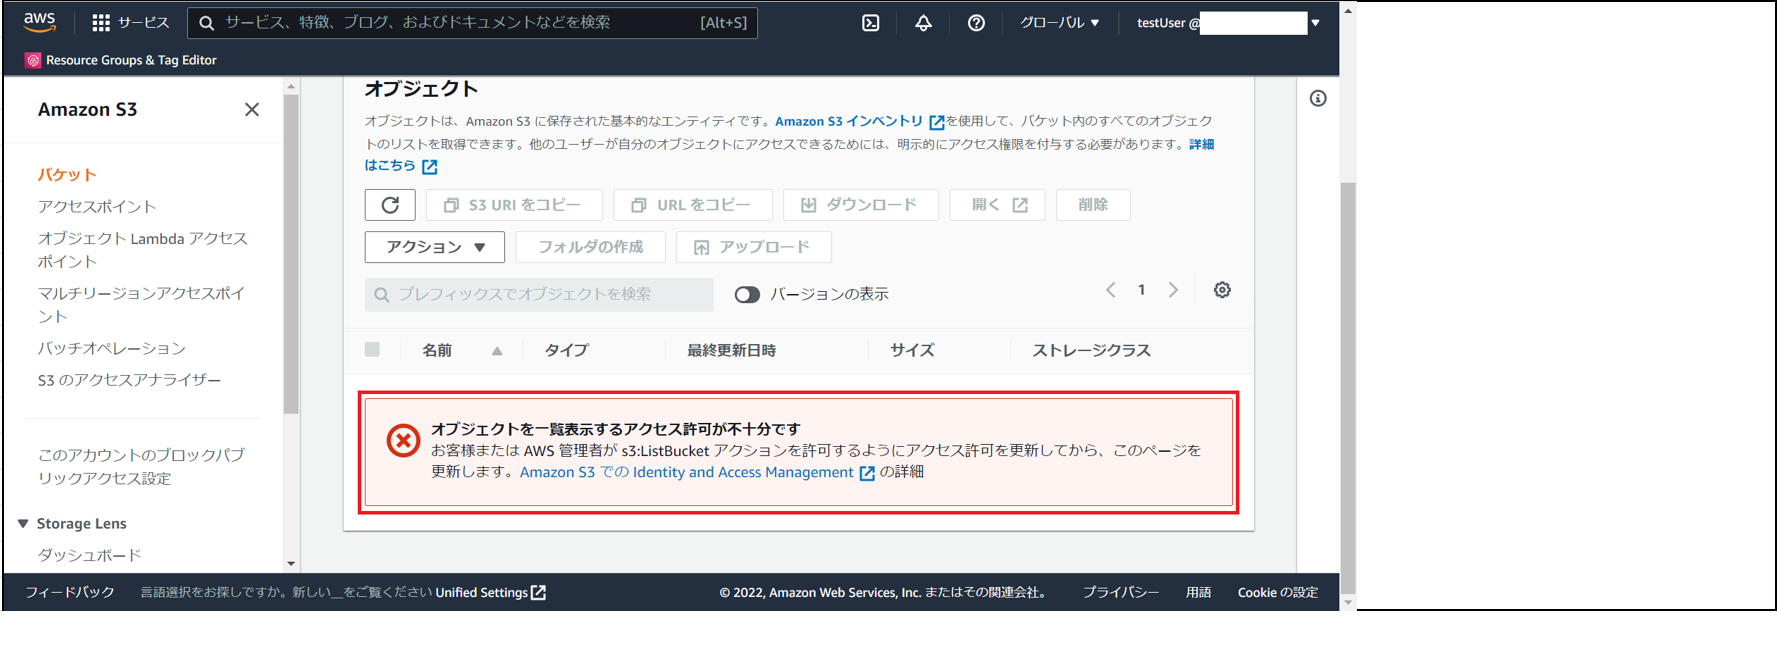Open プライバシー in the footer

(1120, 592)
